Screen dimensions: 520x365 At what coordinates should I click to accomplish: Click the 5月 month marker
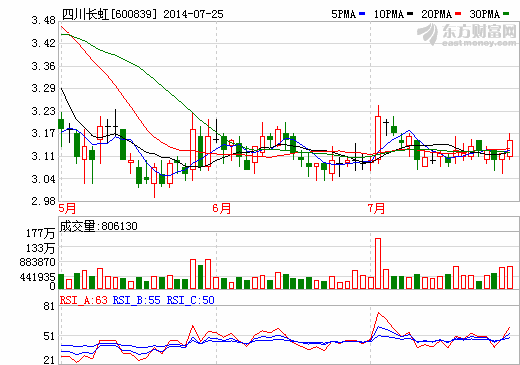(67, 208)
